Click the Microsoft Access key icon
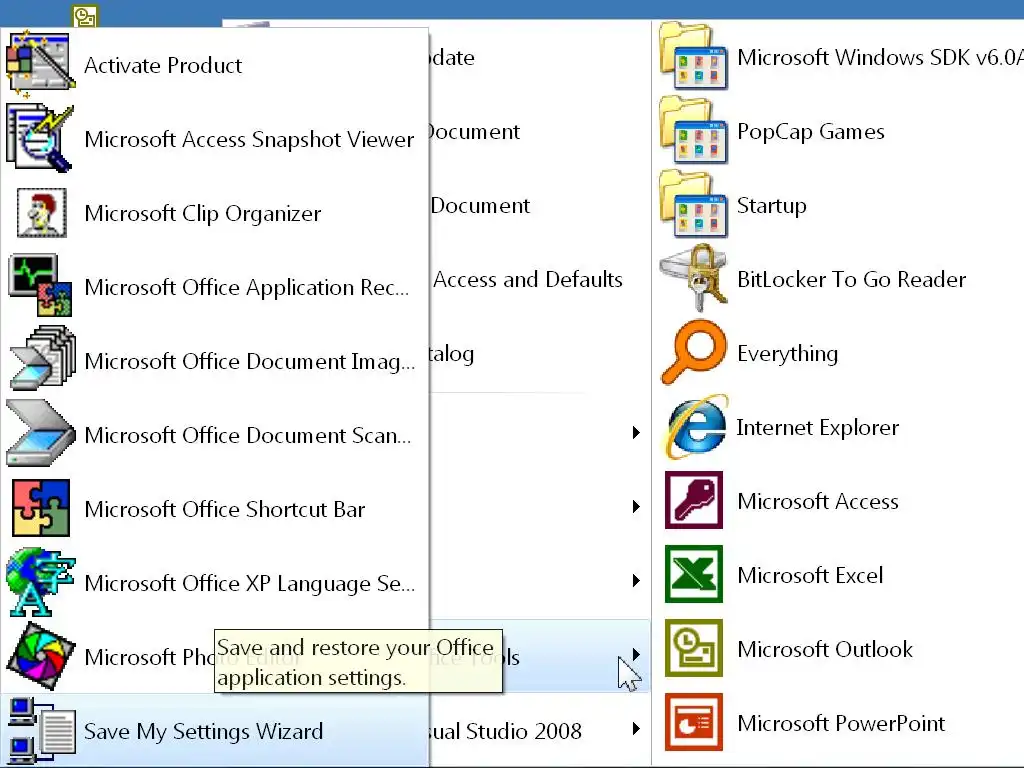 [x=694, y=500]
